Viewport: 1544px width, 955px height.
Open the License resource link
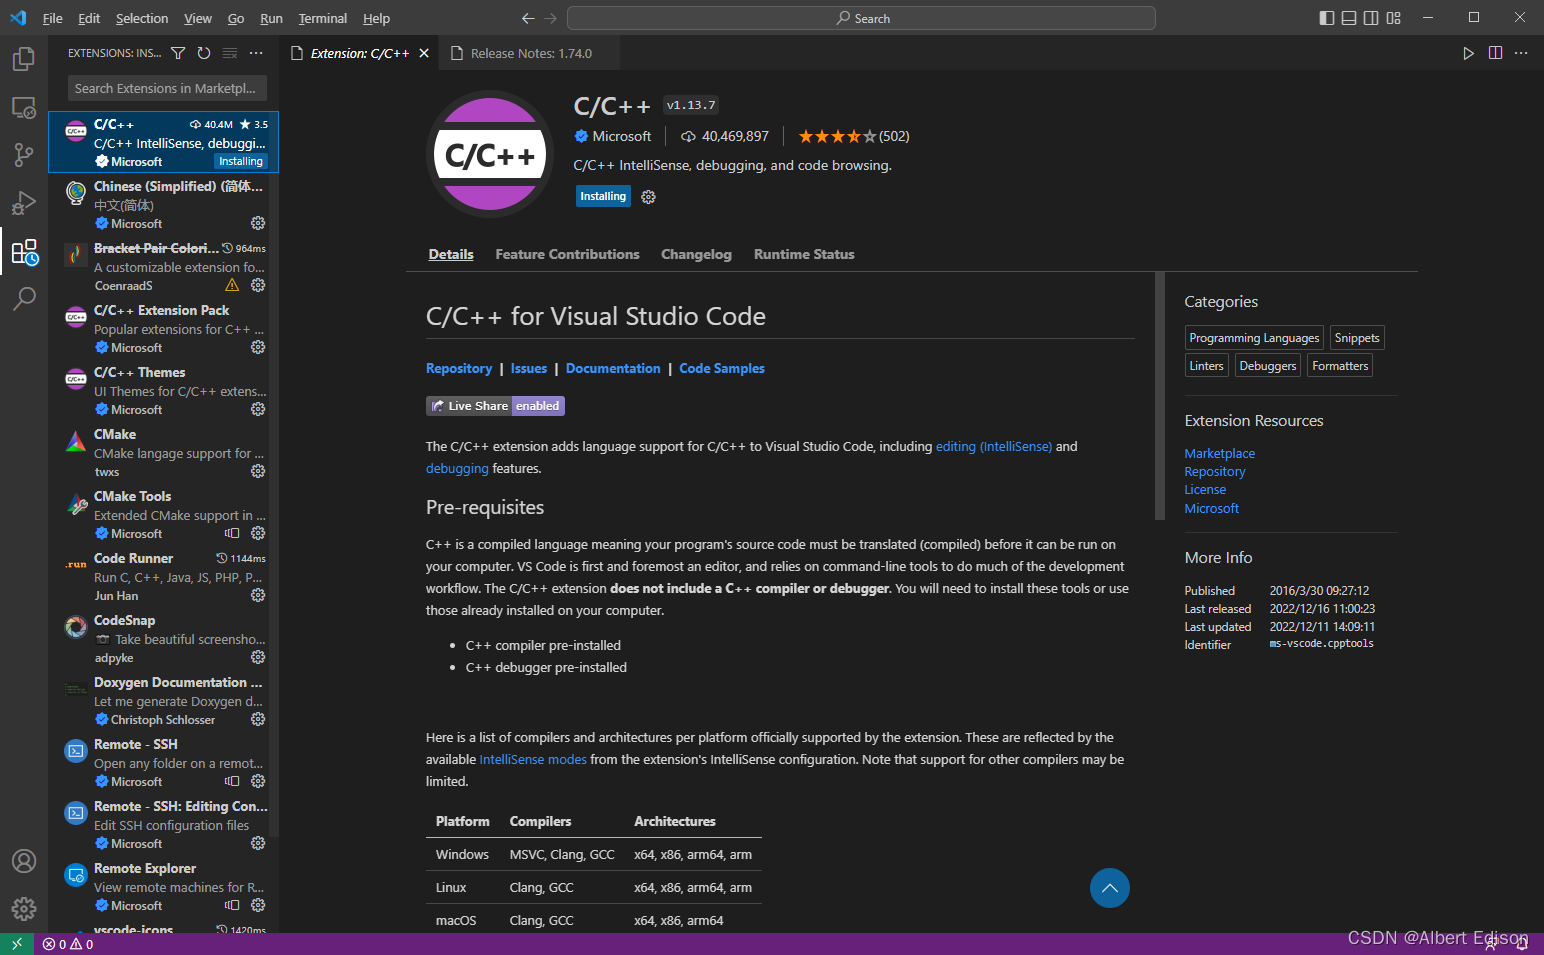[1205, 489]
